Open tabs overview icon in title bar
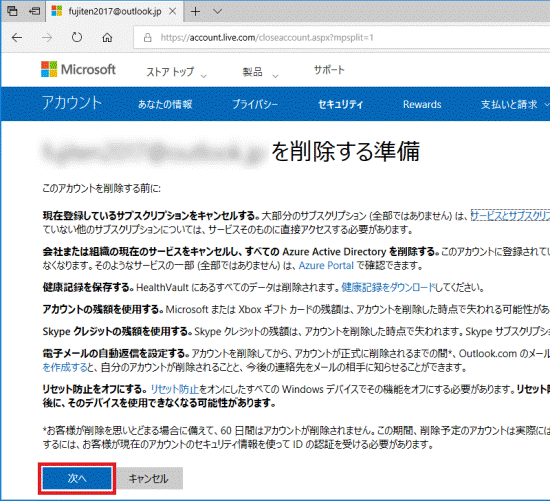 pyautogui.click(x=12, y=11)
